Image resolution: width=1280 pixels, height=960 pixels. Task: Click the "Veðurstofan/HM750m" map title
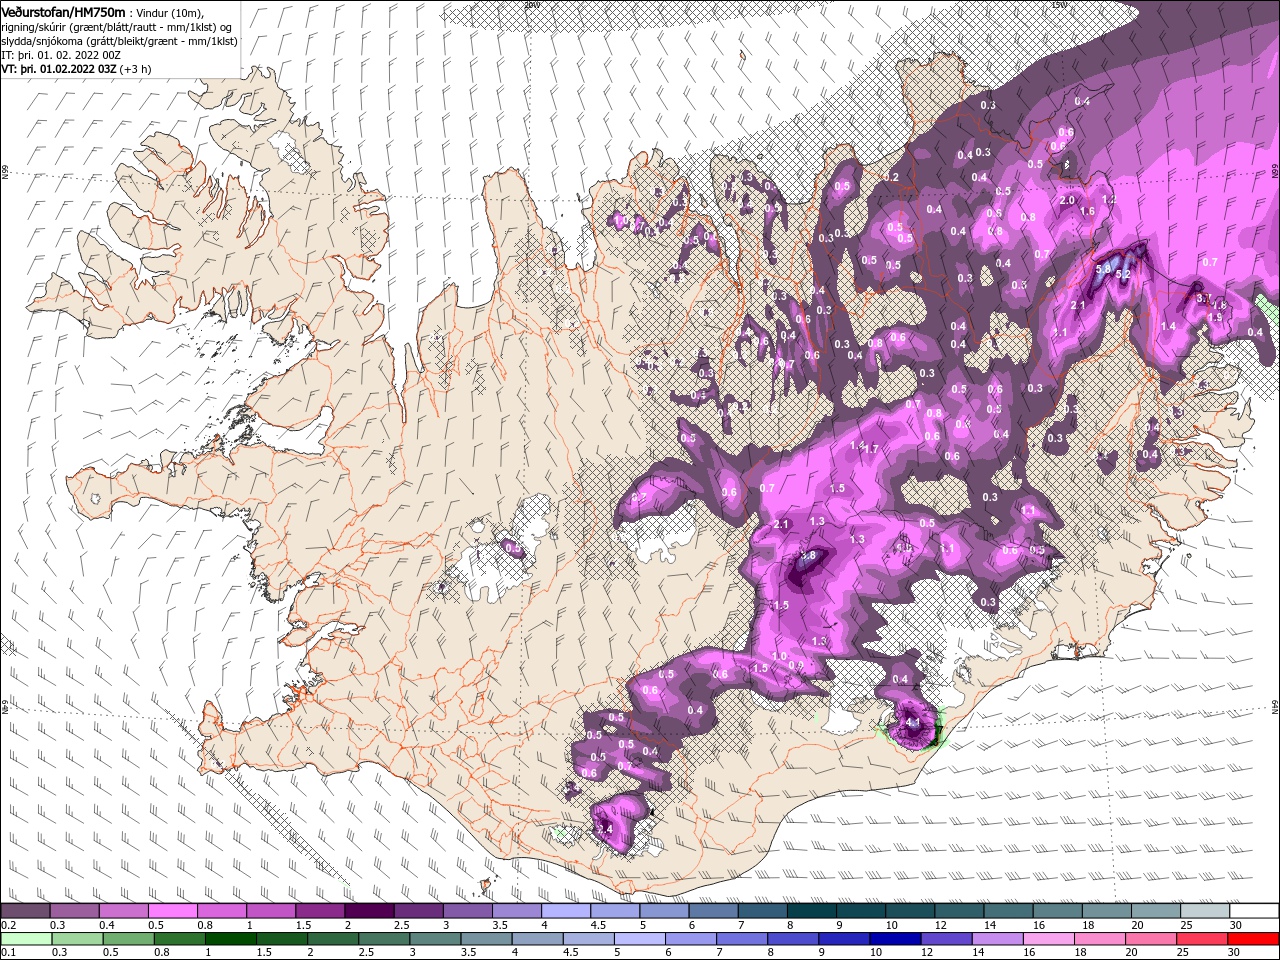tap(63, 11)
